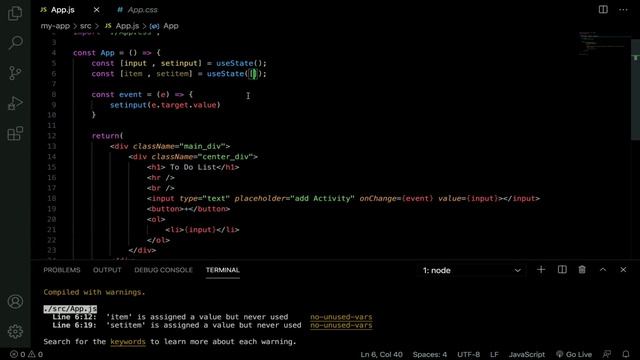Split the editor to the right
The width and height of the screenshot is (640, 360).
(603, 9)
